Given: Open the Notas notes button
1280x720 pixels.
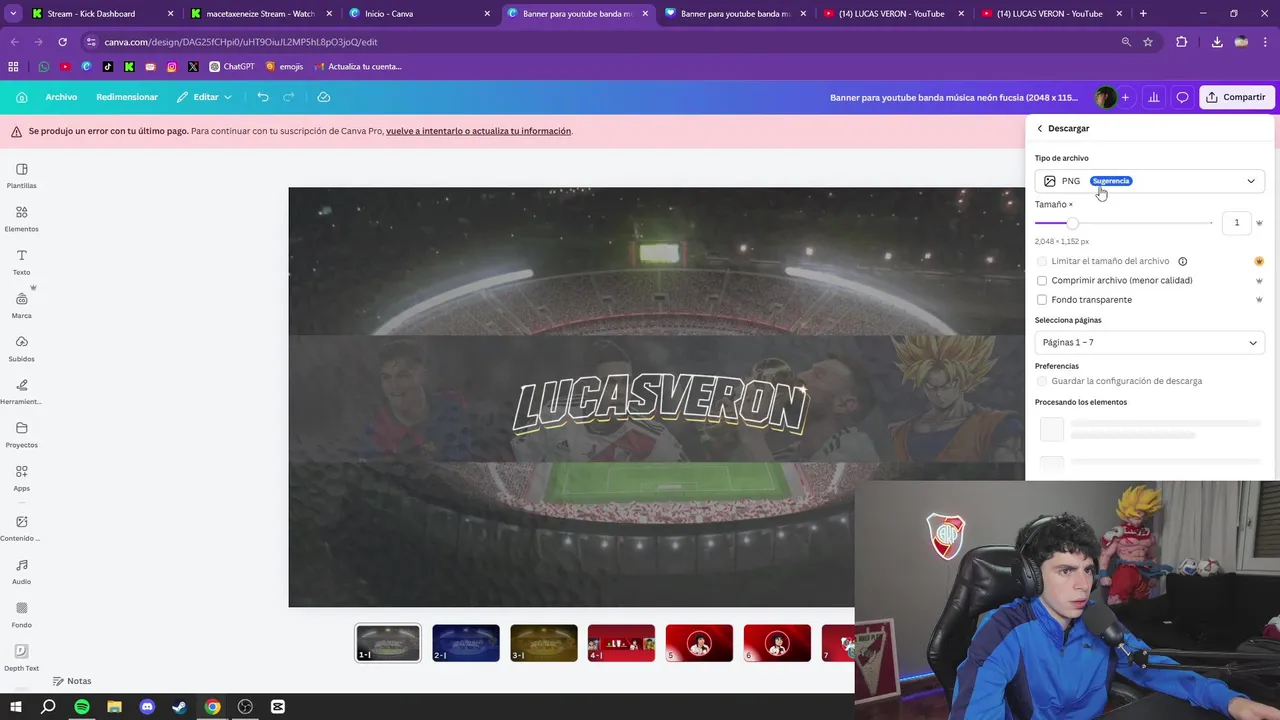Looking at the screenshot, I should (x=72, y=681).
